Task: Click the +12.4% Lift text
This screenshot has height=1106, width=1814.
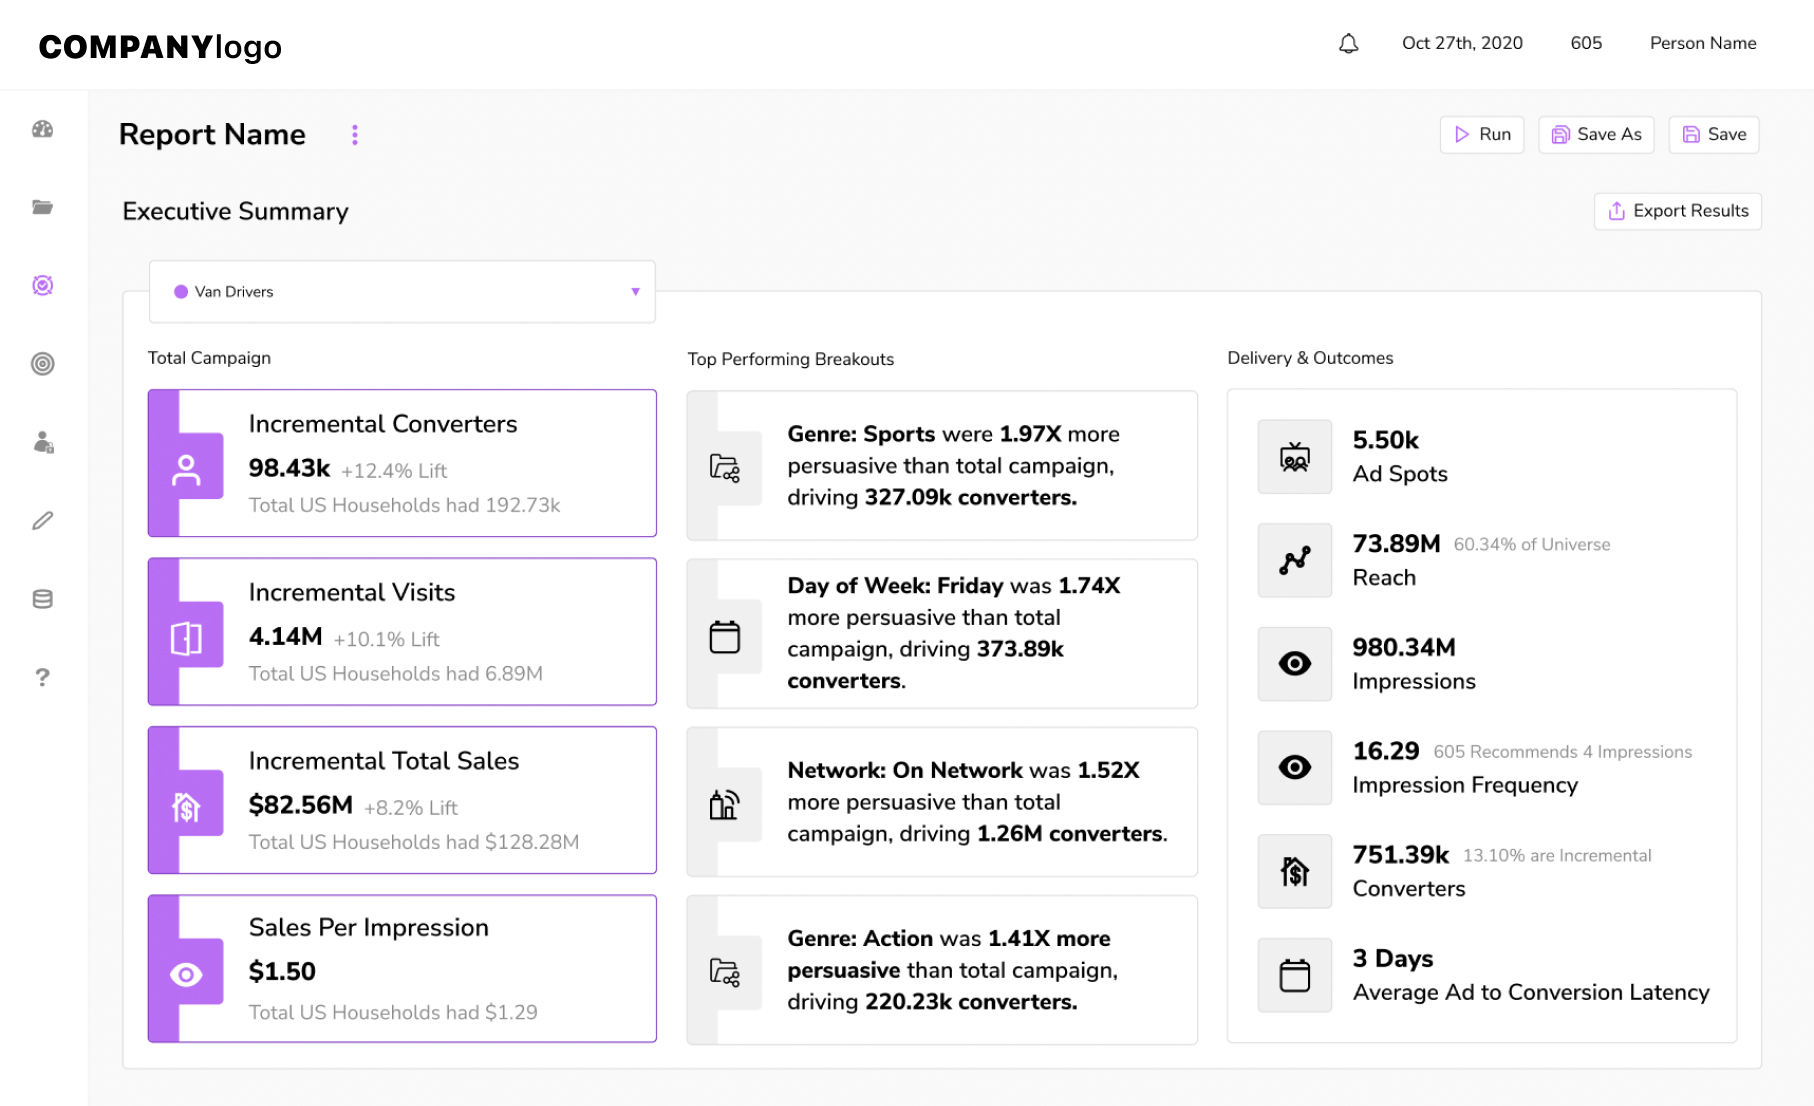Action: click(x=394, y=471)
